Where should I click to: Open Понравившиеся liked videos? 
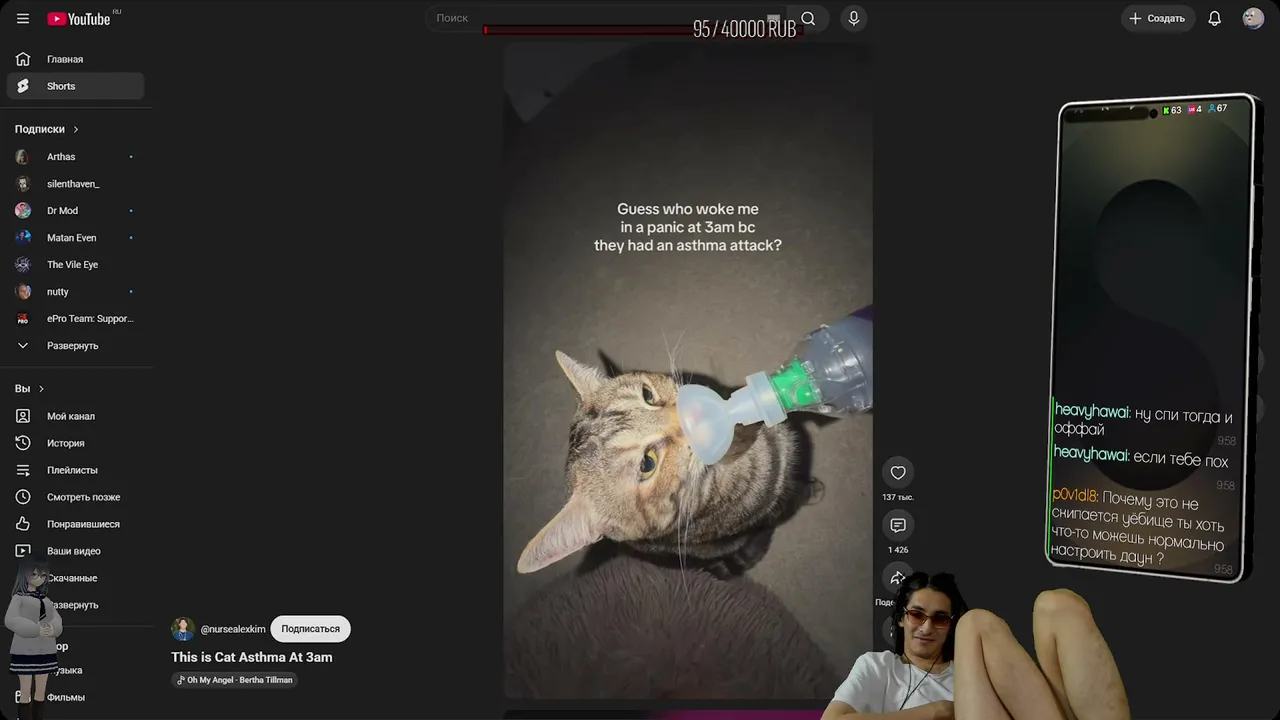76,524
